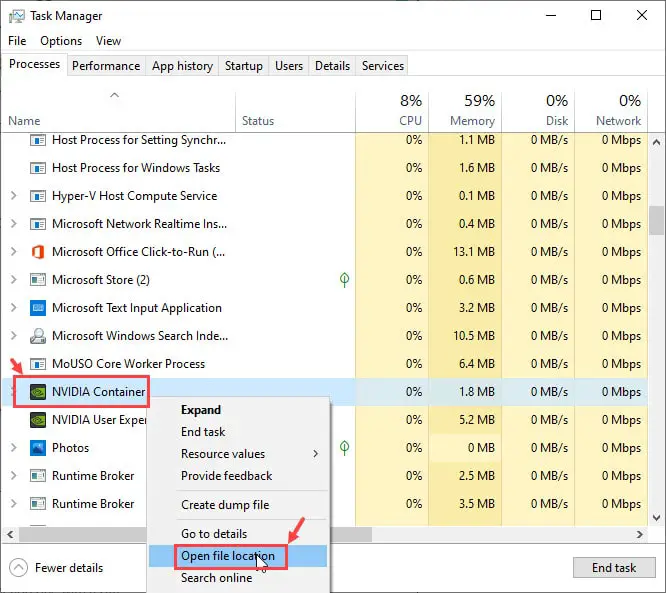Switch to the App history tab
Screen dimensions: 666x593
point(182,66)
